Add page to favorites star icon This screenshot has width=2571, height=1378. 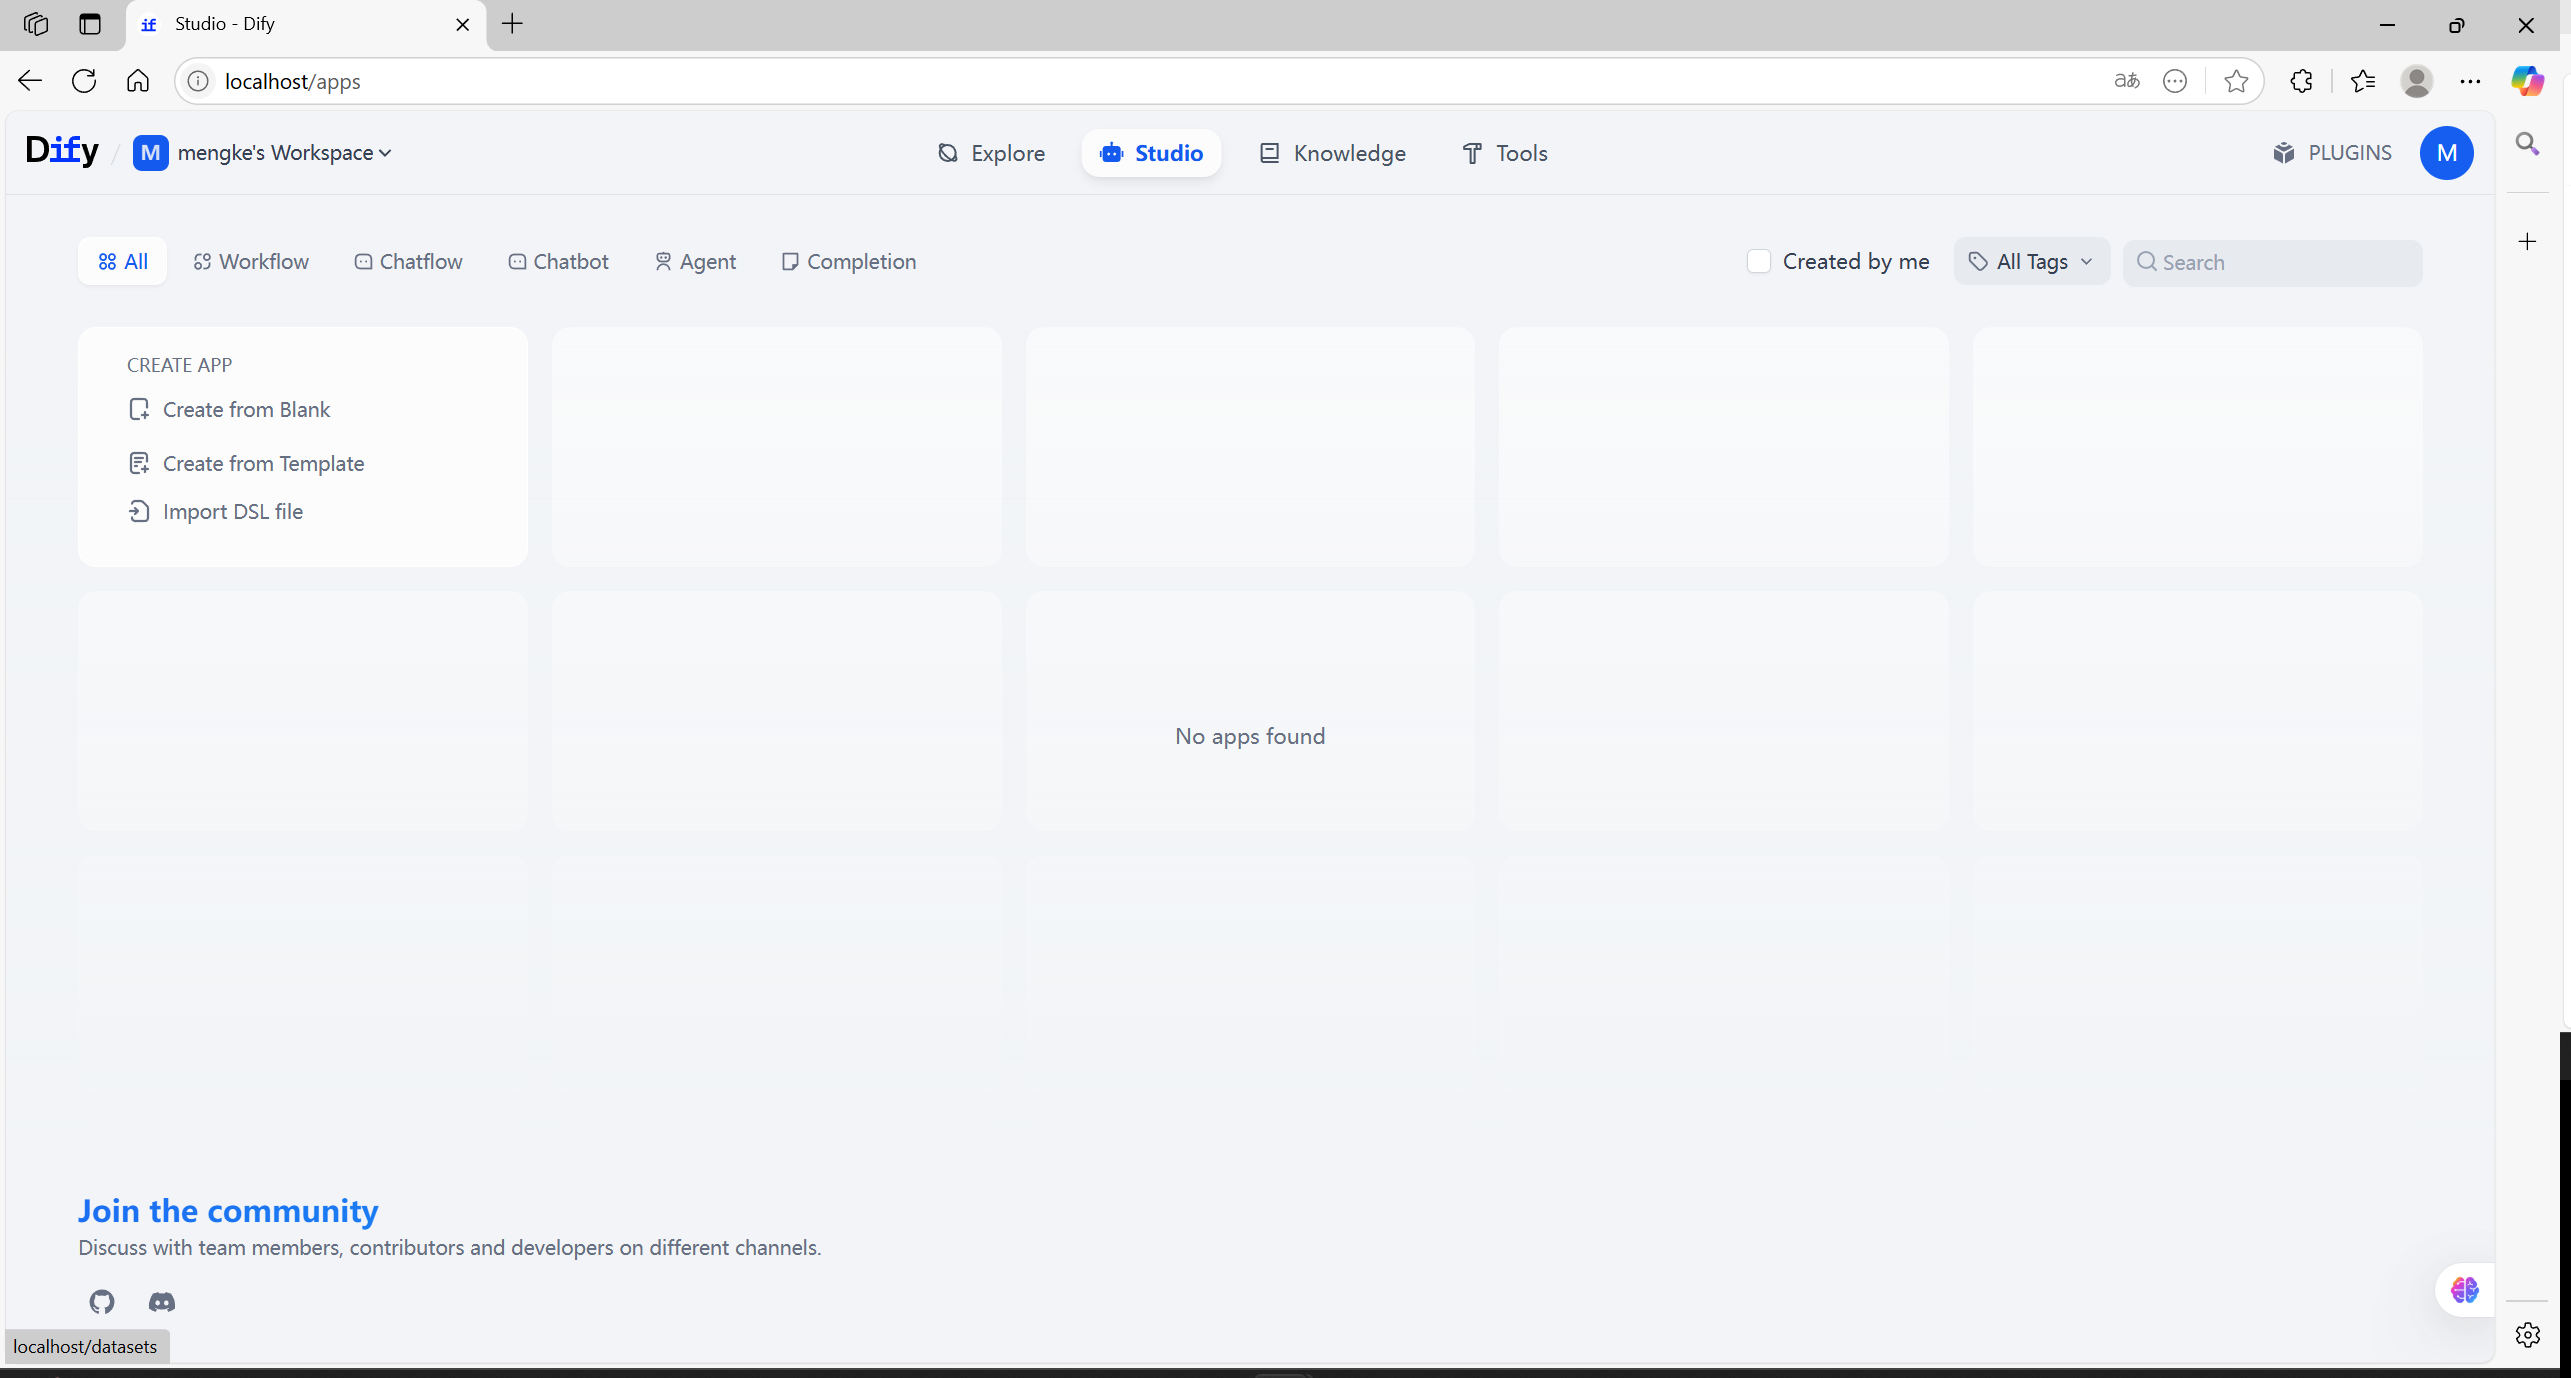tap(2236, 81)
